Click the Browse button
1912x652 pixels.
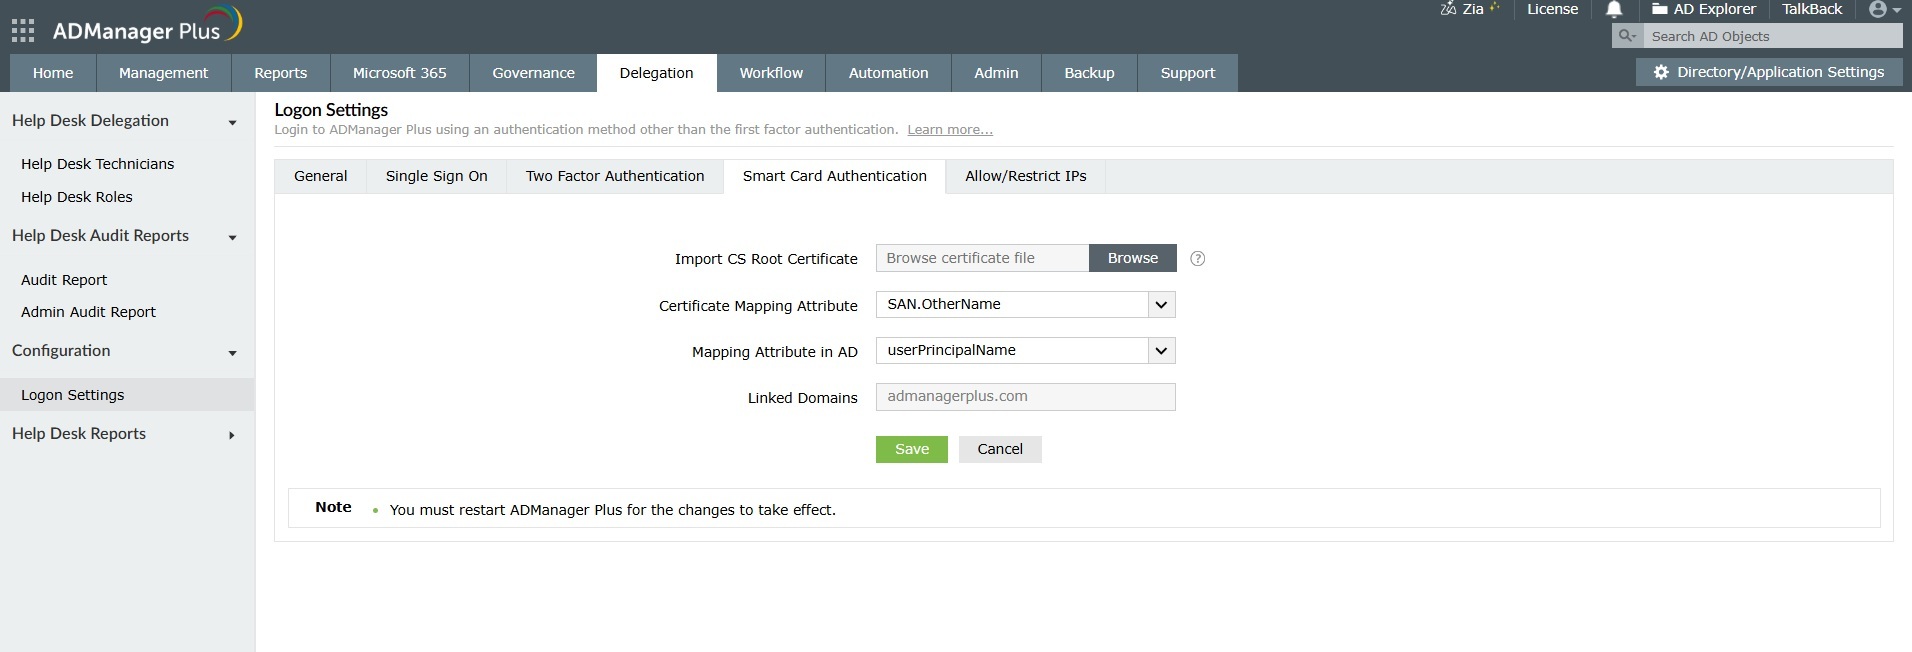1133,258
